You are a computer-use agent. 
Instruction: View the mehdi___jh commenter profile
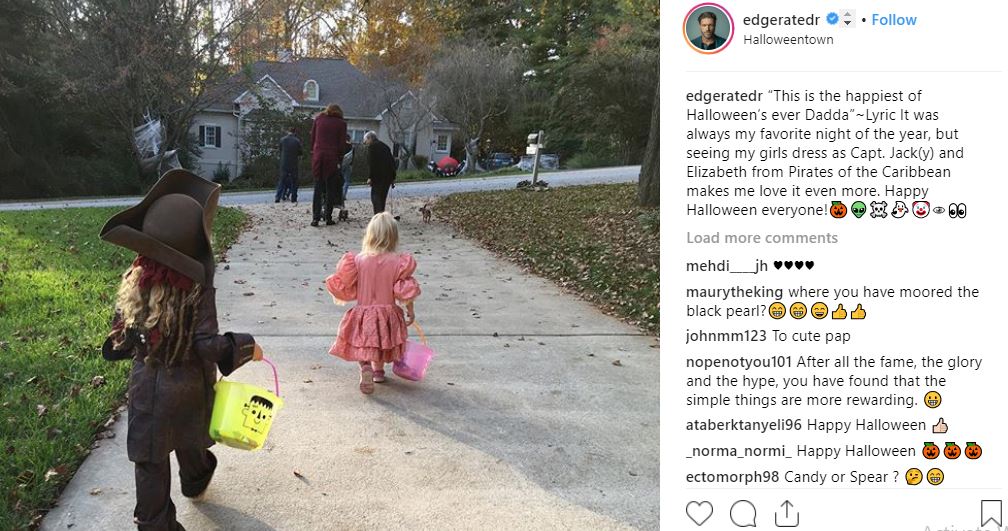(726, 266)
